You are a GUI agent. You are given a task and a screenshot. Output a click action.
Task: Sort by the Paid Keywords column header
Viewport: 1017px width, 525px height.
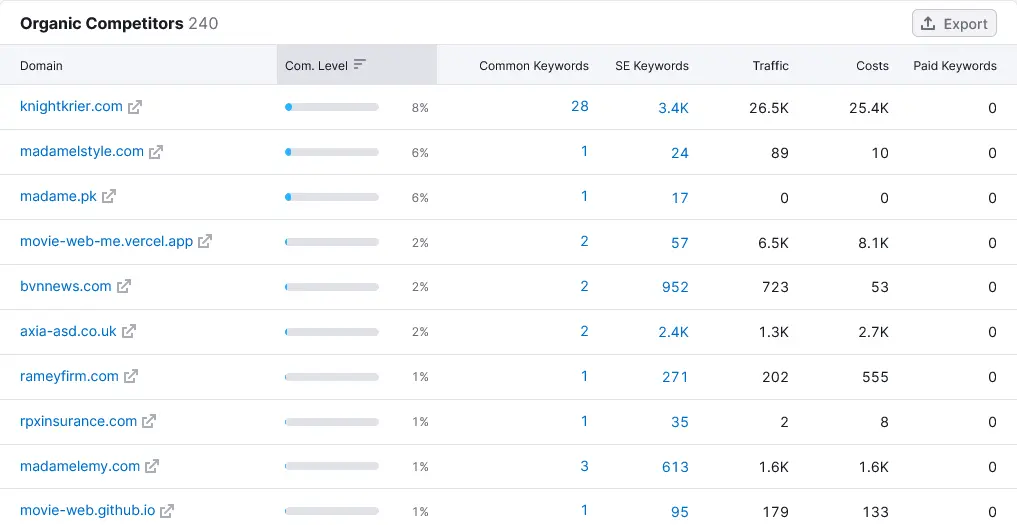pyautogui.click(x=955, y=66)
